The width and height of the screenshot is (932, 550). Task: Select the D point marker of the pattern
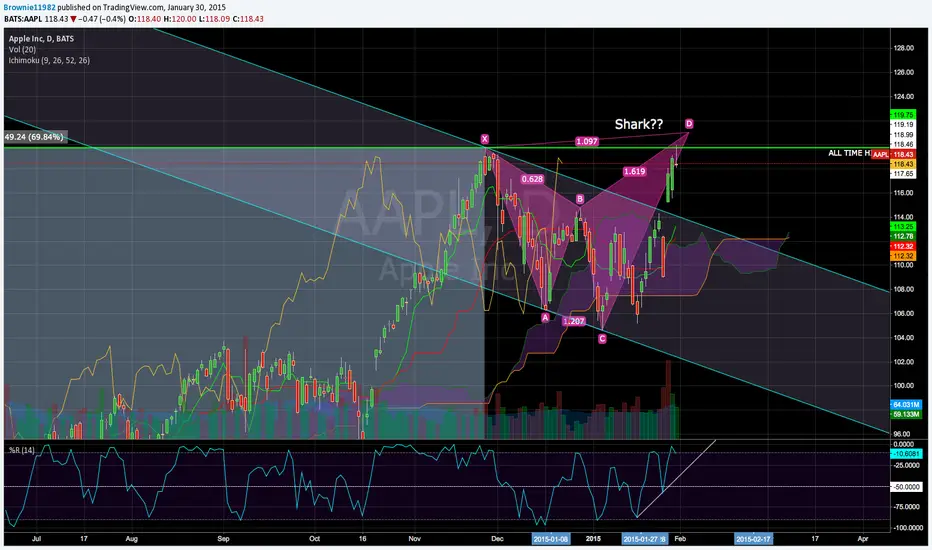click(x=689, y=124)
